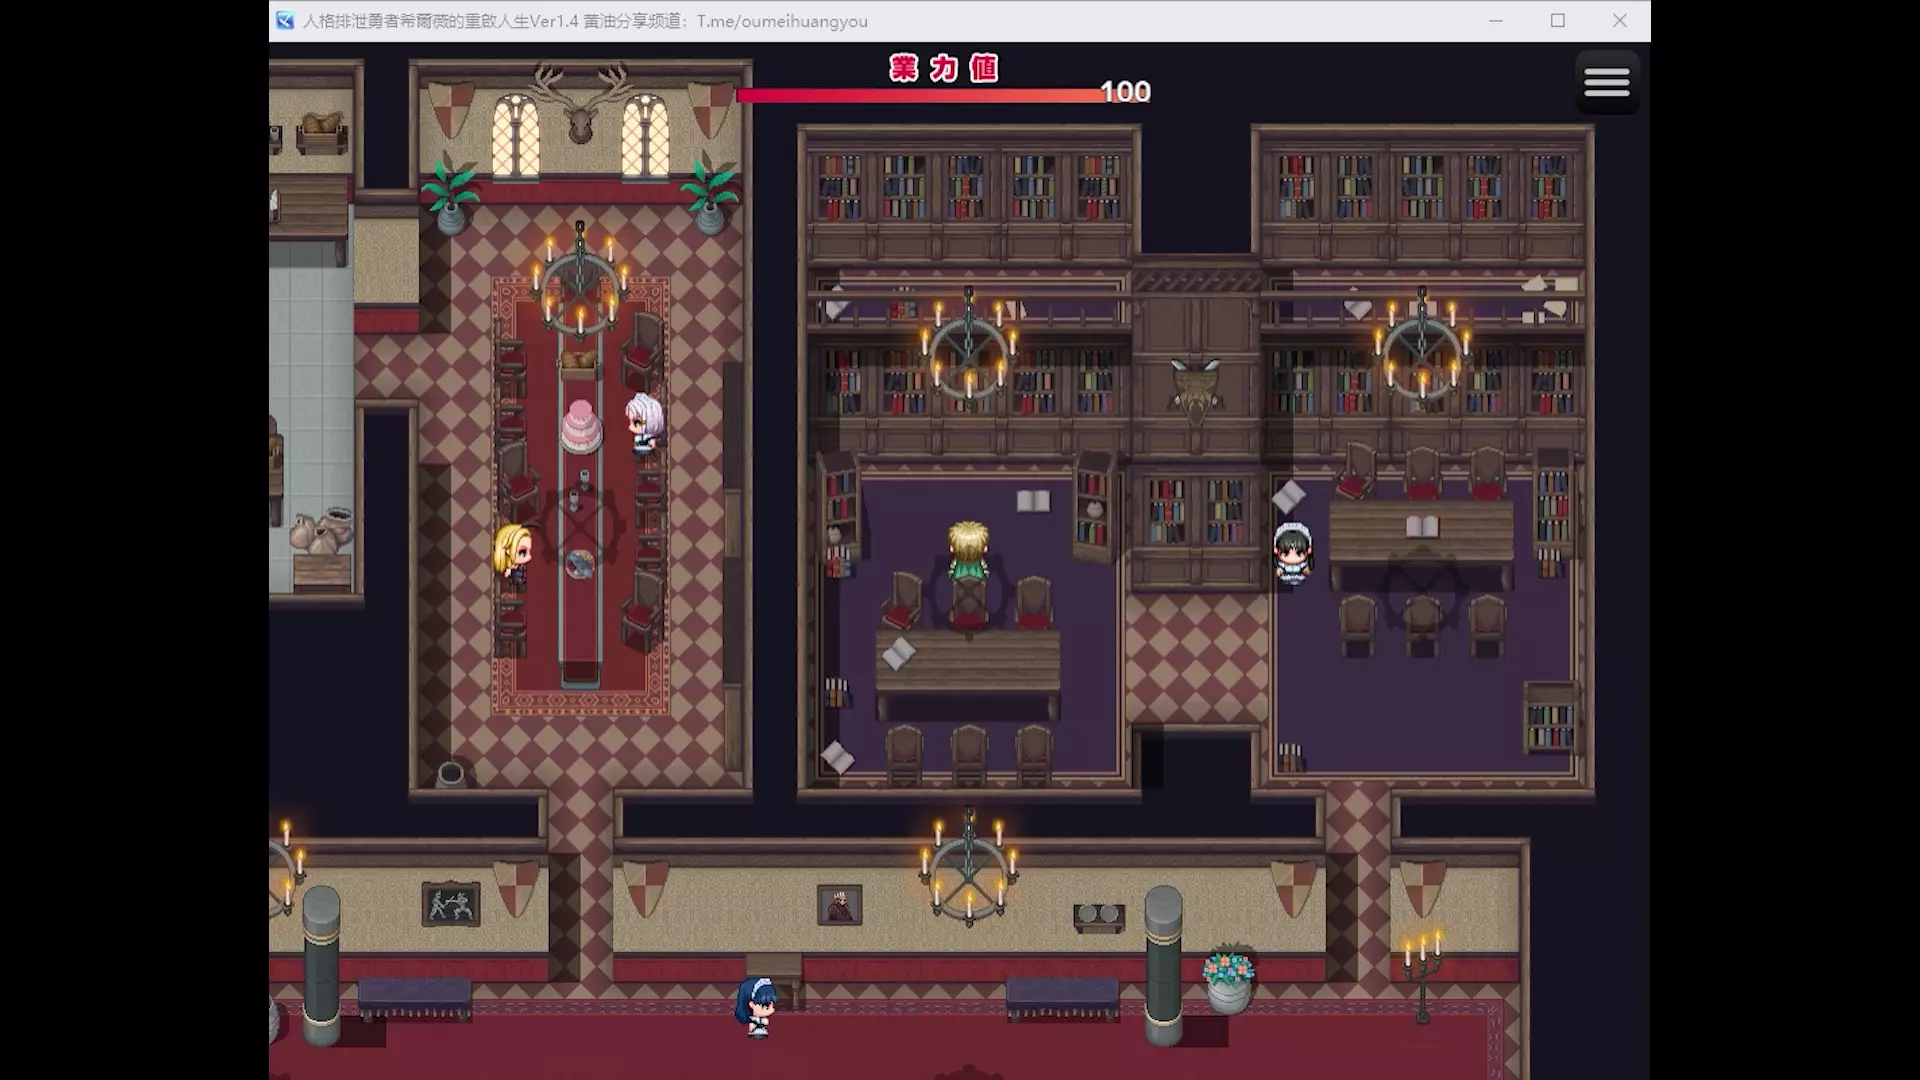This screenshot has height=1080, width=1920.
Task: Click the clay pots in storage room
Action: (x=322, y=531)
